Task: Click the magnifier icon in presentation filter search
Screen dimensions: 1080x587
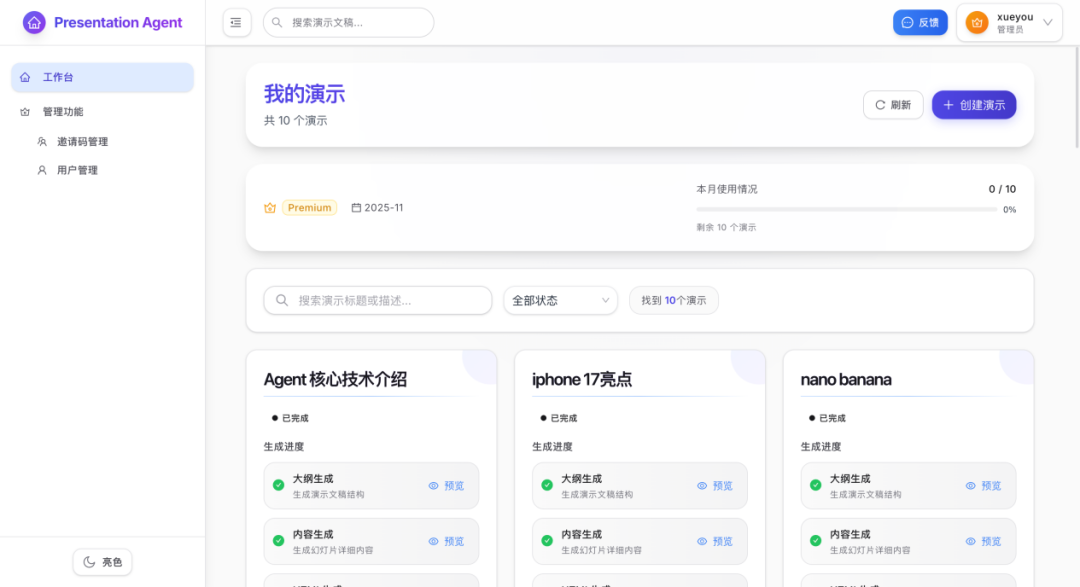Action: coord(282,300)
